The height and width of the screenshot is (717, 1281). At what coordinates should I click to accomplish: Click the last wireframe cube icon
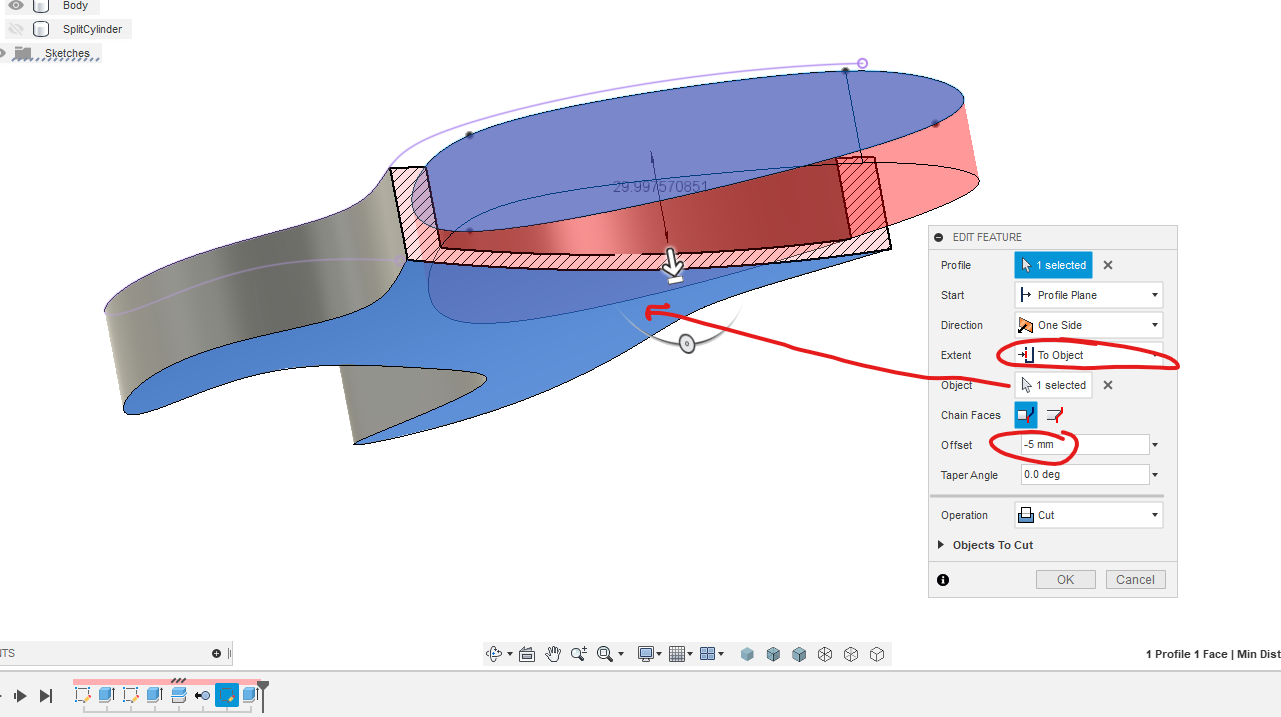(877, 654)
